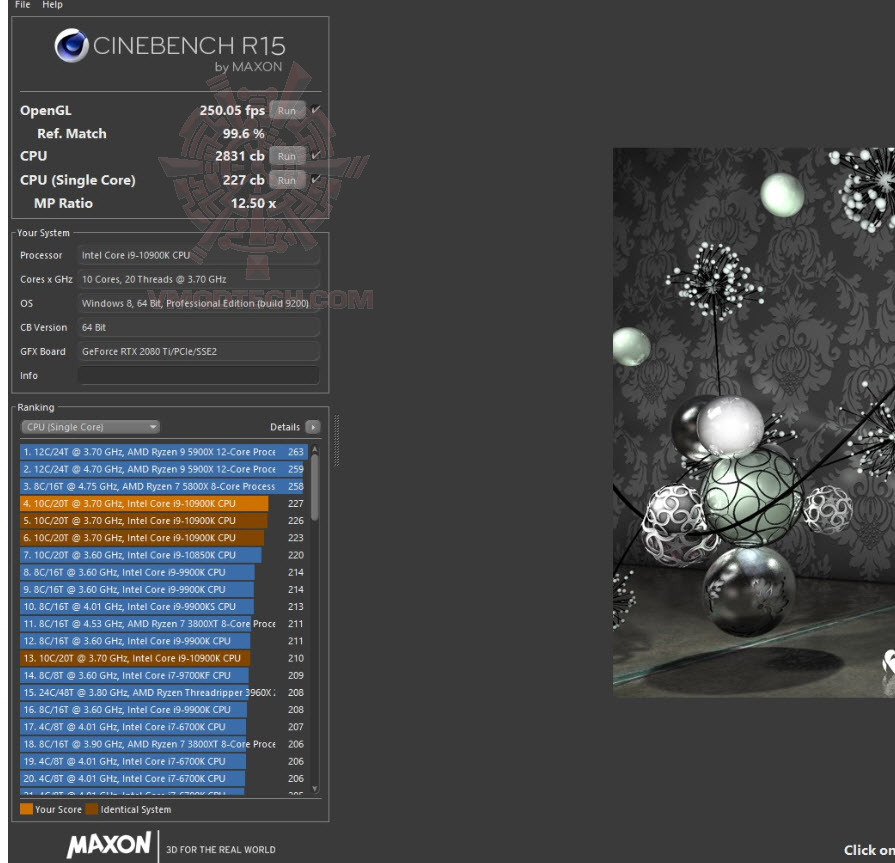Select rank 20 i7-6700K entry
Viewport: 895px width, 863px height.
coord(164,778)
